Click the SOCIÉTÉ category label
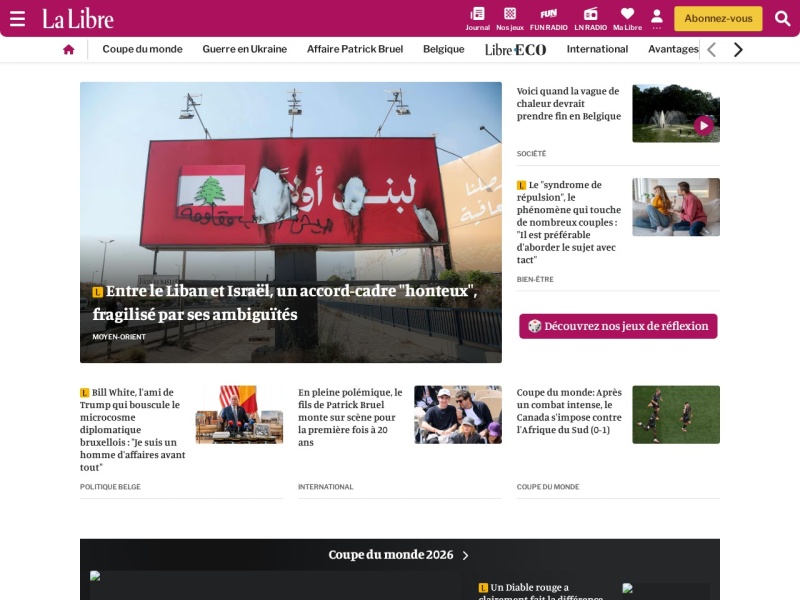 [x=531, y=154]
